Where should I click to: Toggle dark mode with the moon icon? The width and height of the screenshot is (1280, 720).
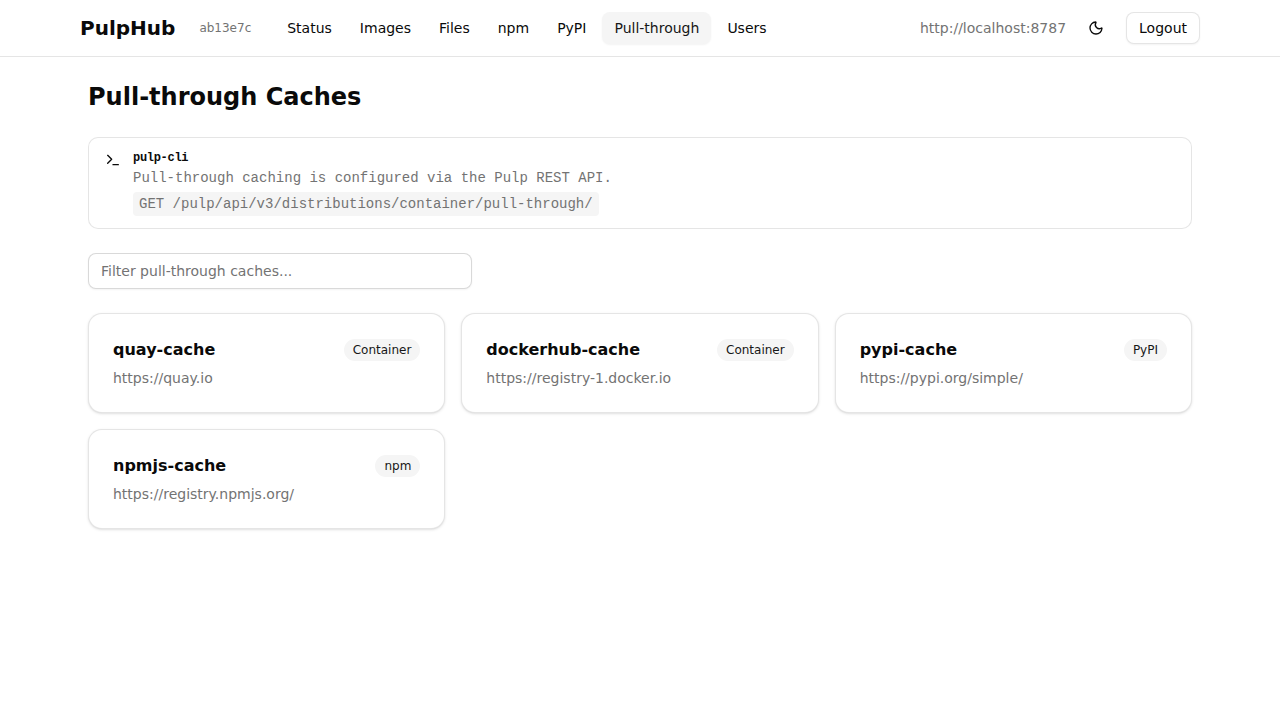(x=1096, y=28)
